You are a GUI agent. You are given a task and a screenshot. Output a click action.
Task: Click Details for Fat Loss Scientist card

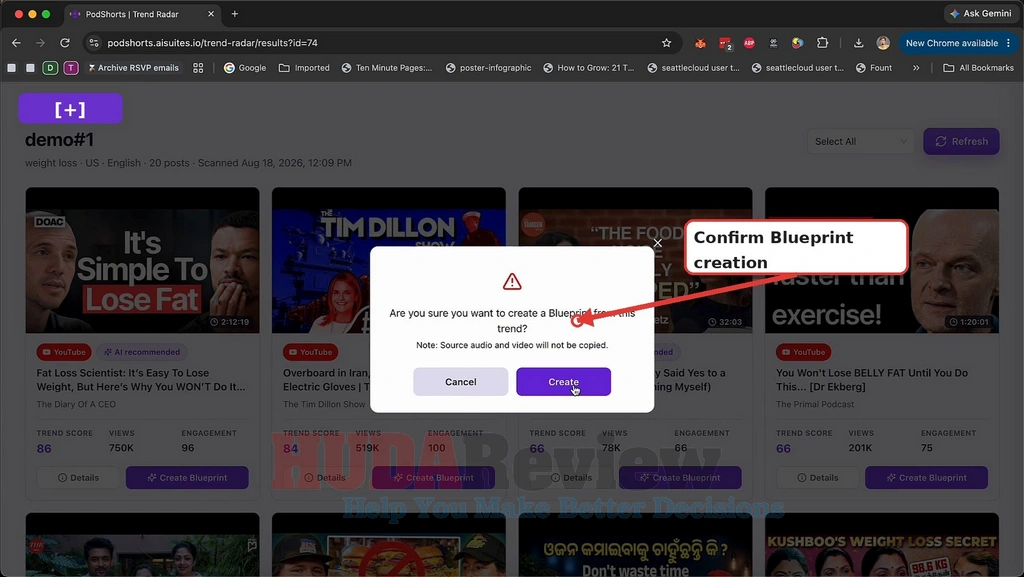point(78,478)
